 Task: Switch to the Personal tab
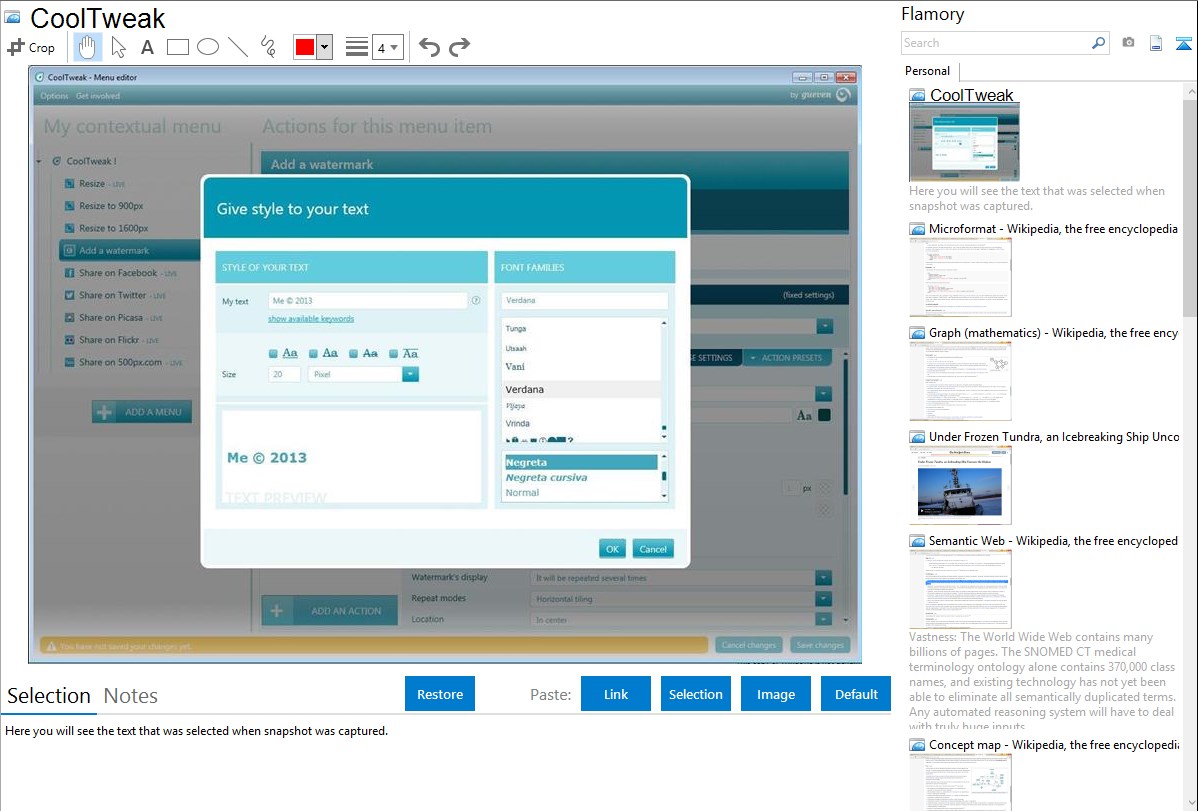coord(928,70)
